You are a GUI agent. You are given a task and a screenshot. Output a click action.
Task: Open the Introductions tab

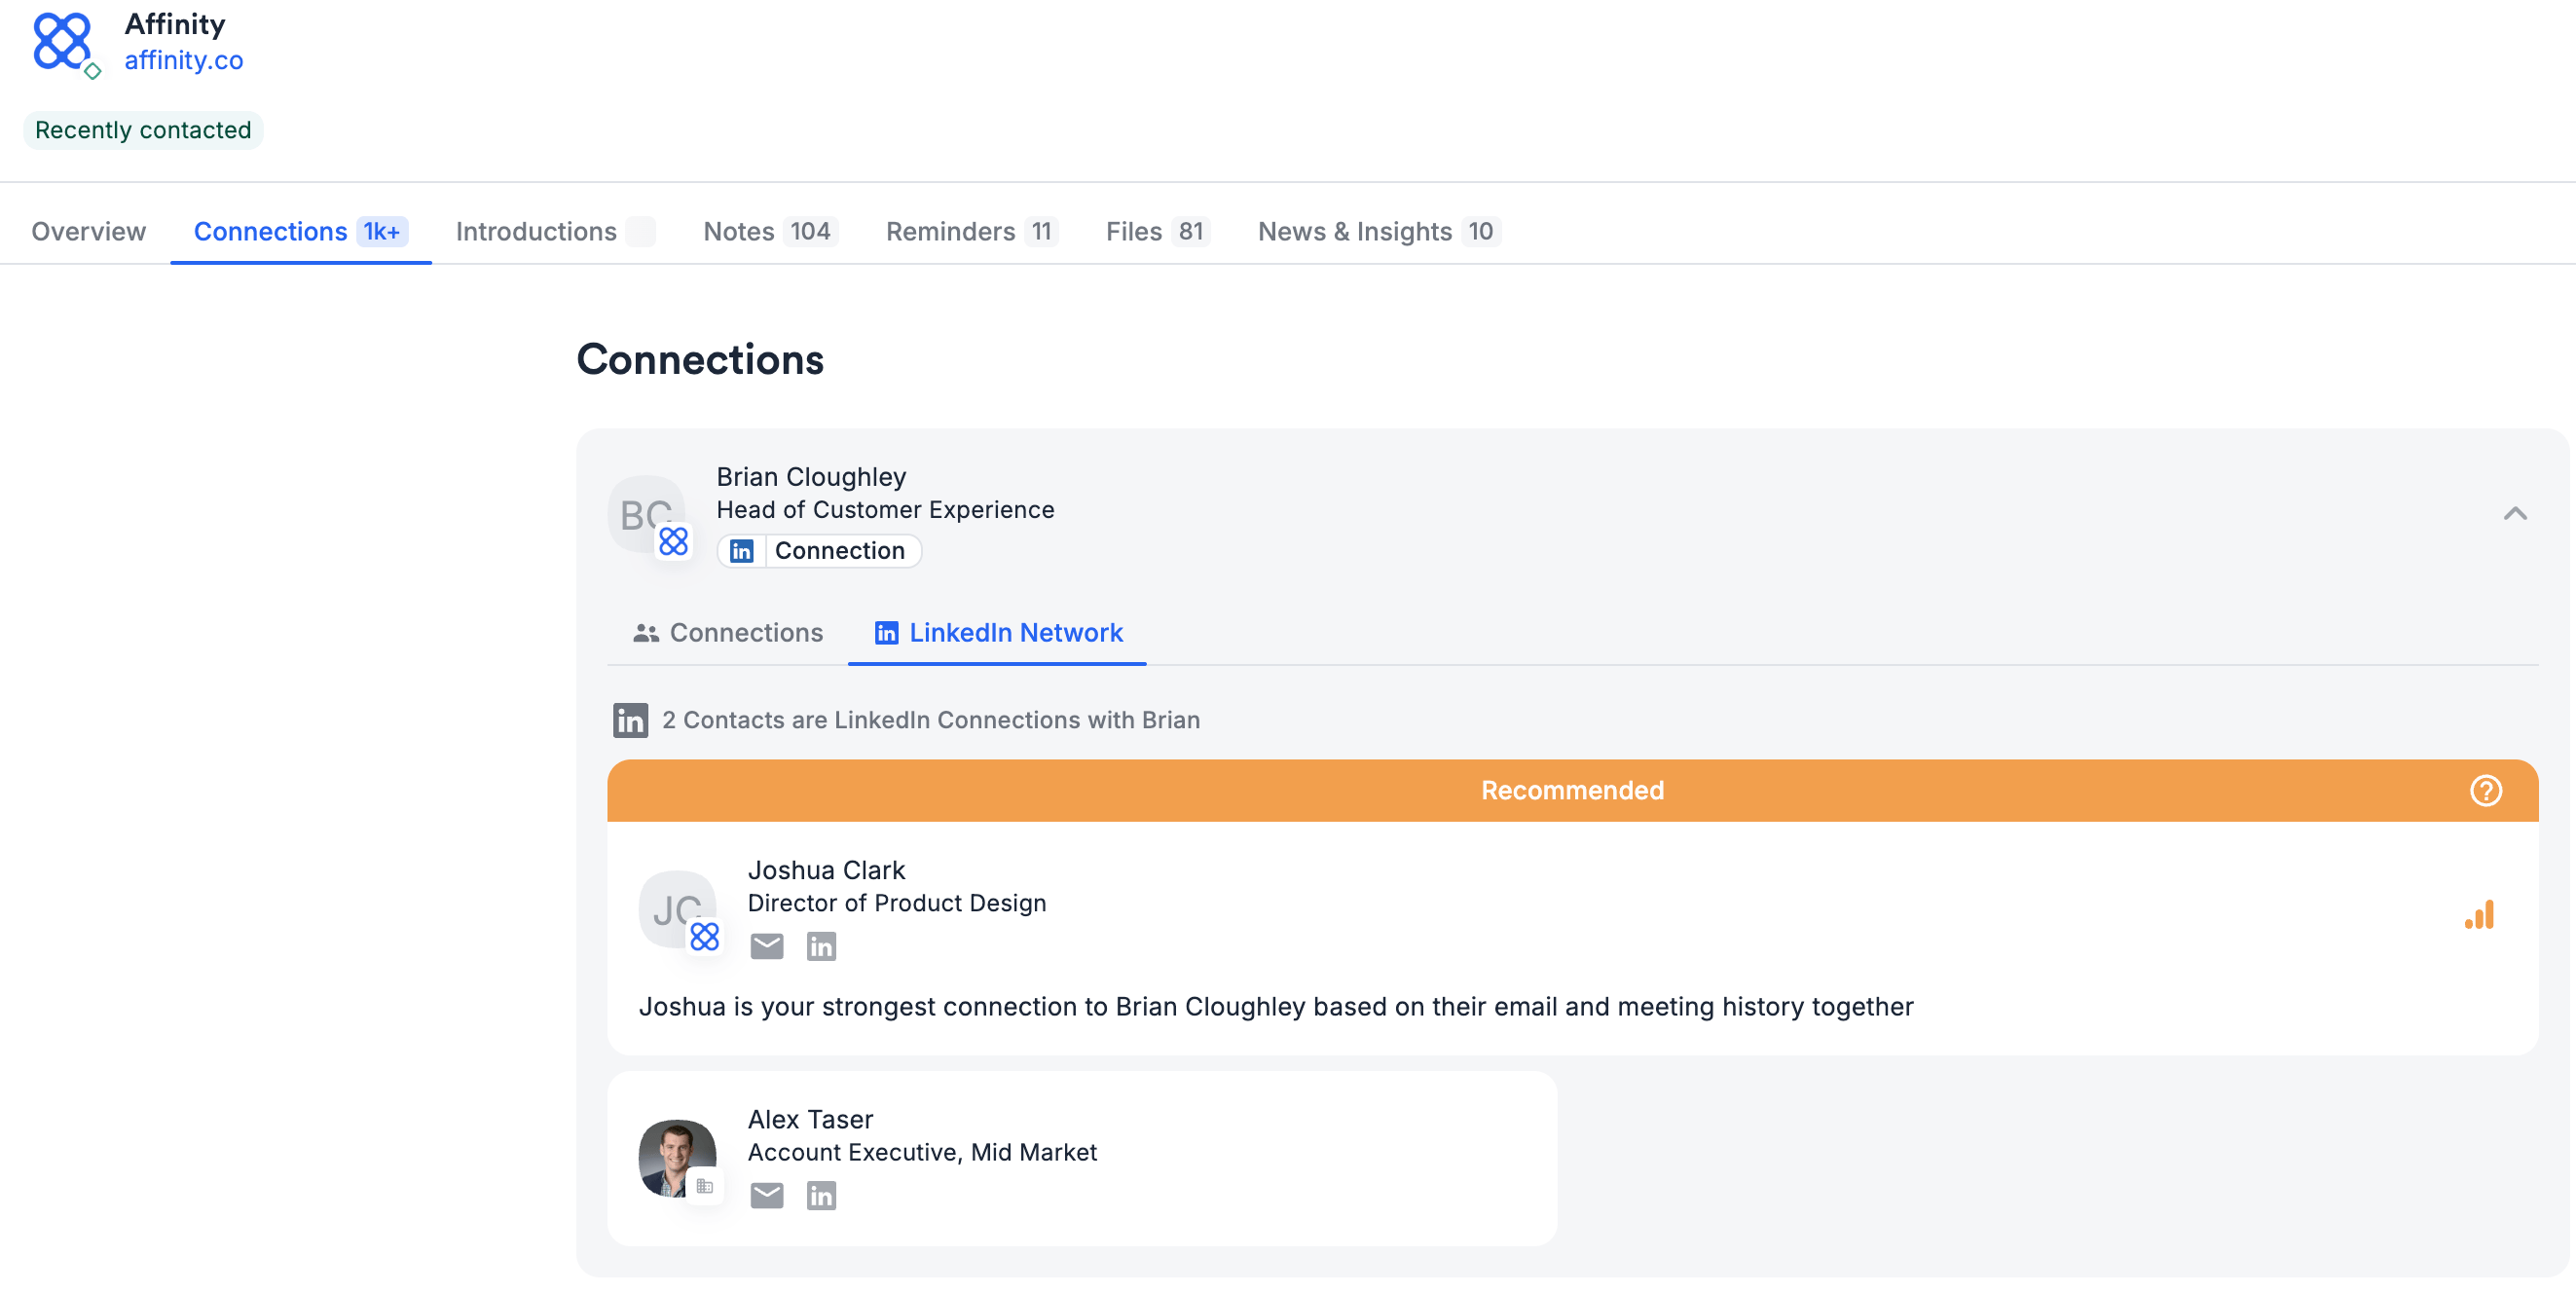point(554,231)
